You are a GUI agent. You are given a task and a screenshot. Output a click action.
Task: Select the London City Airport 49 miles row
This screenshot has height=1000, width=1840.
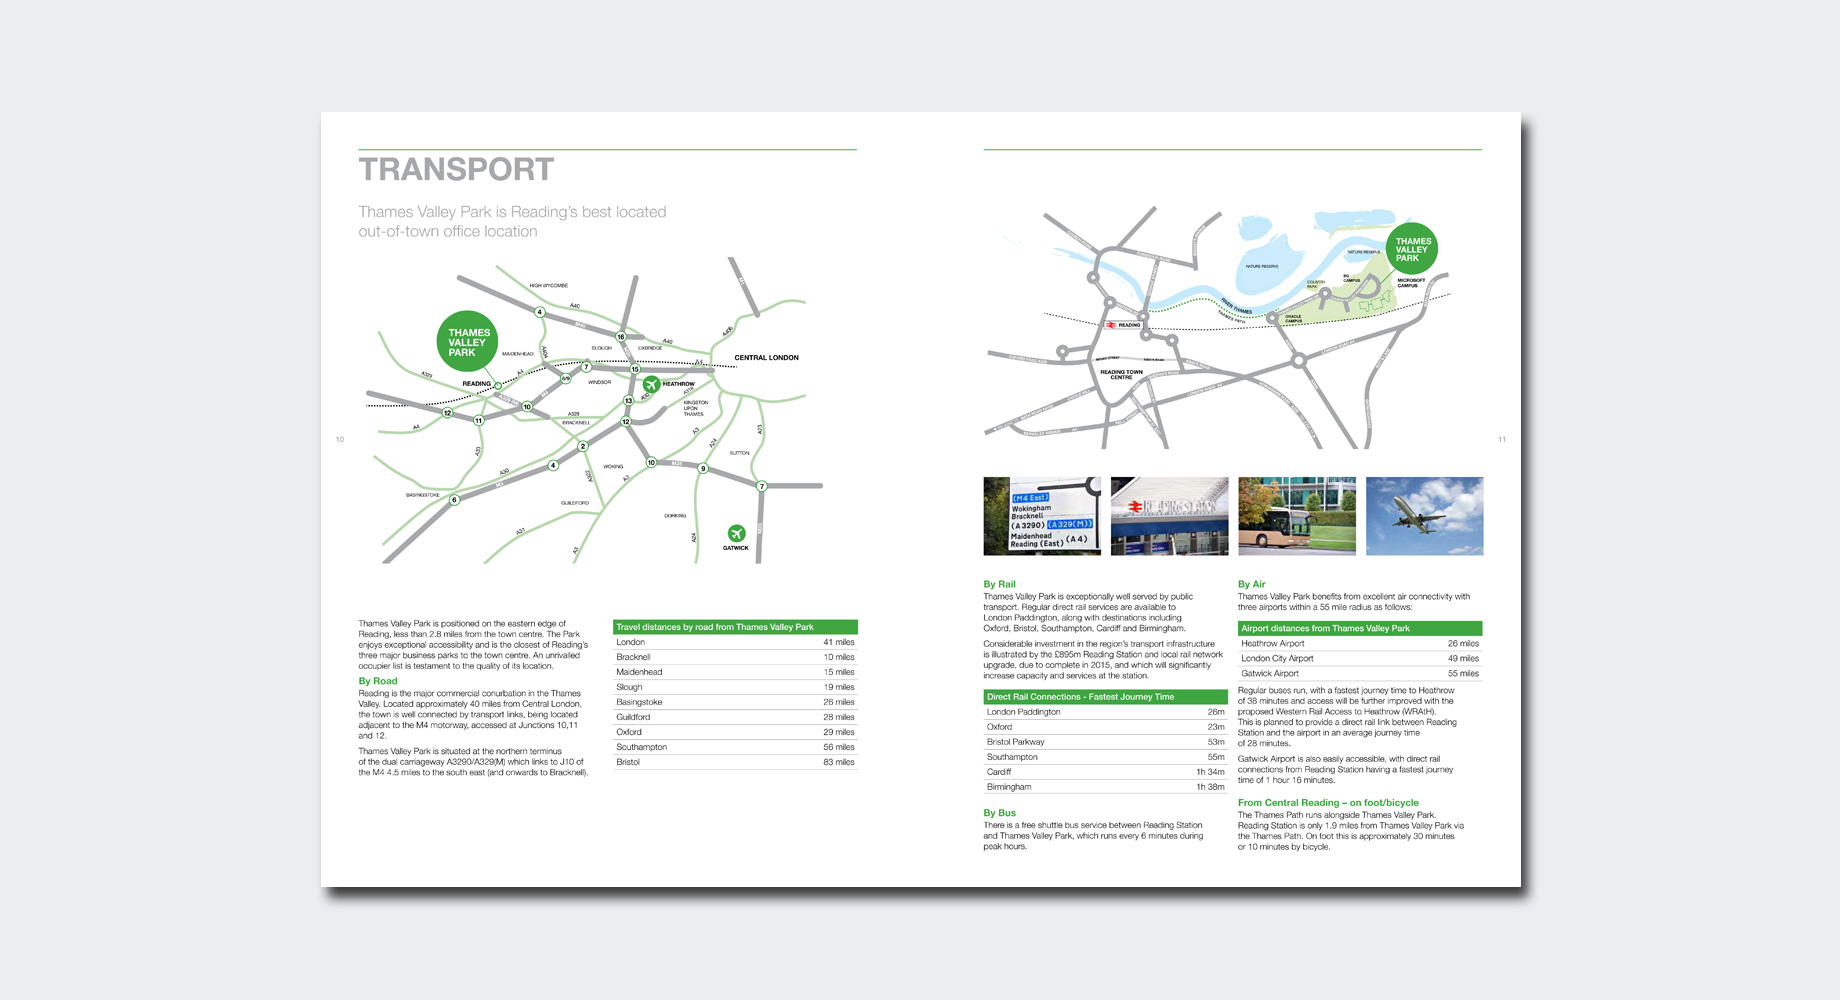(1360, 658)
